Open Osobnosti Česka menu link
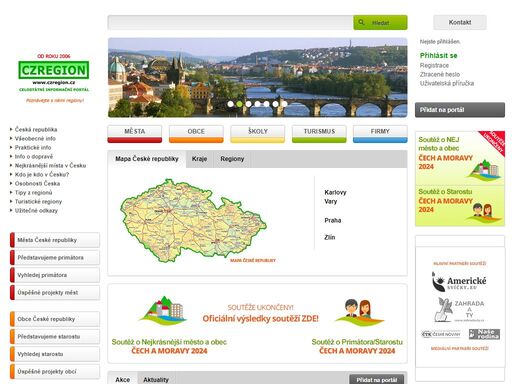Image resolution: width=512 pixels, height=384 pixels. (37, 183)
